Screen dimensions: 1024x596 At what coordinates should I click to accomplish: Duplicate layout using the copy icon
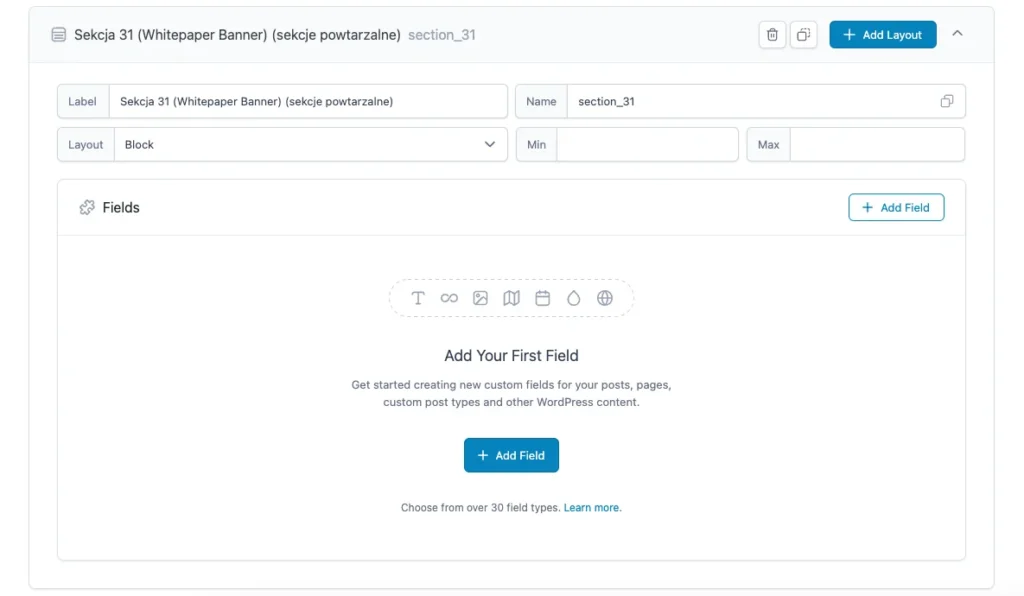pyautogui.click(x=803, y=35)
